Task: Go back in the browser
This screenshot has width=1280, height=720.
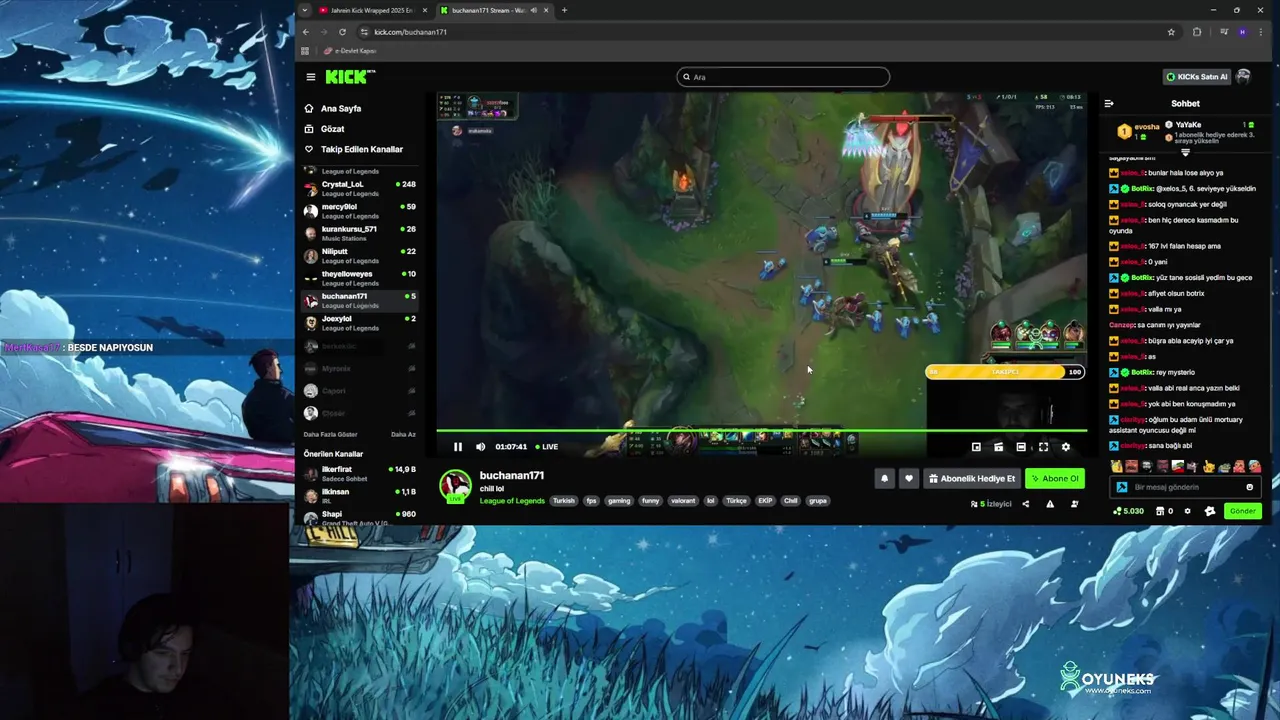Action: pyautogui.click(x=306, y=32)
